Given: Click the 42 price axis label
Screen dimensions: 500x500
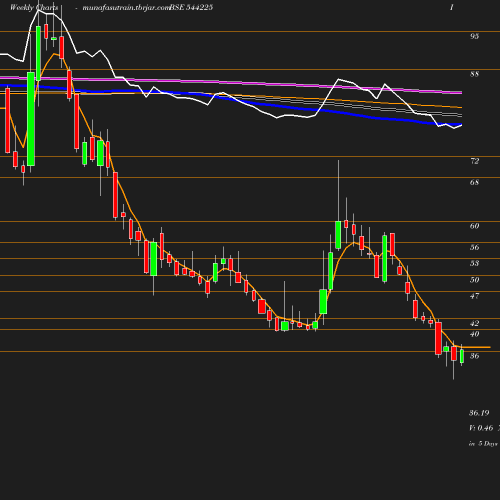Looking at the screenshot, I should click(474, 323).
